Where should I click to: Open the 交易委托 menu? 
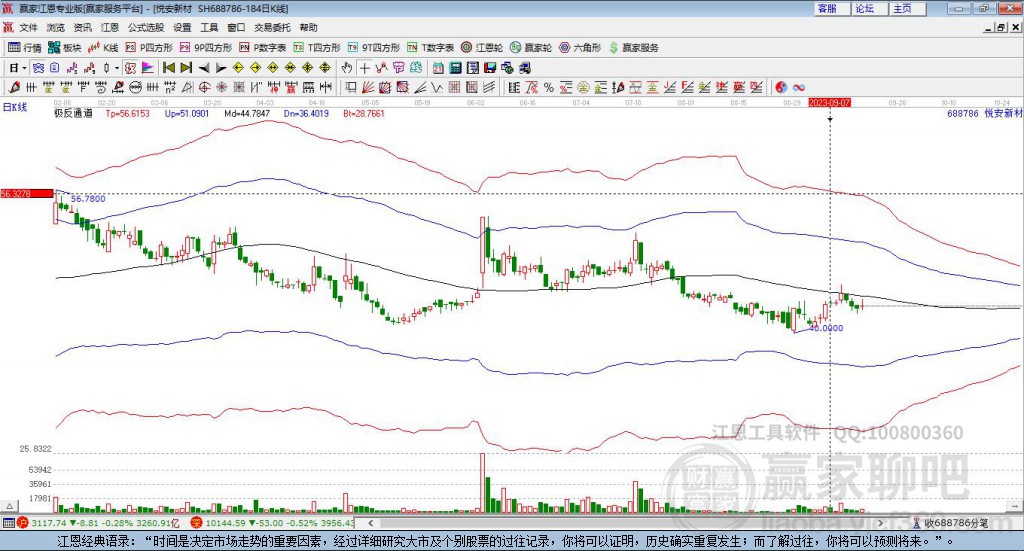point(272,27)
